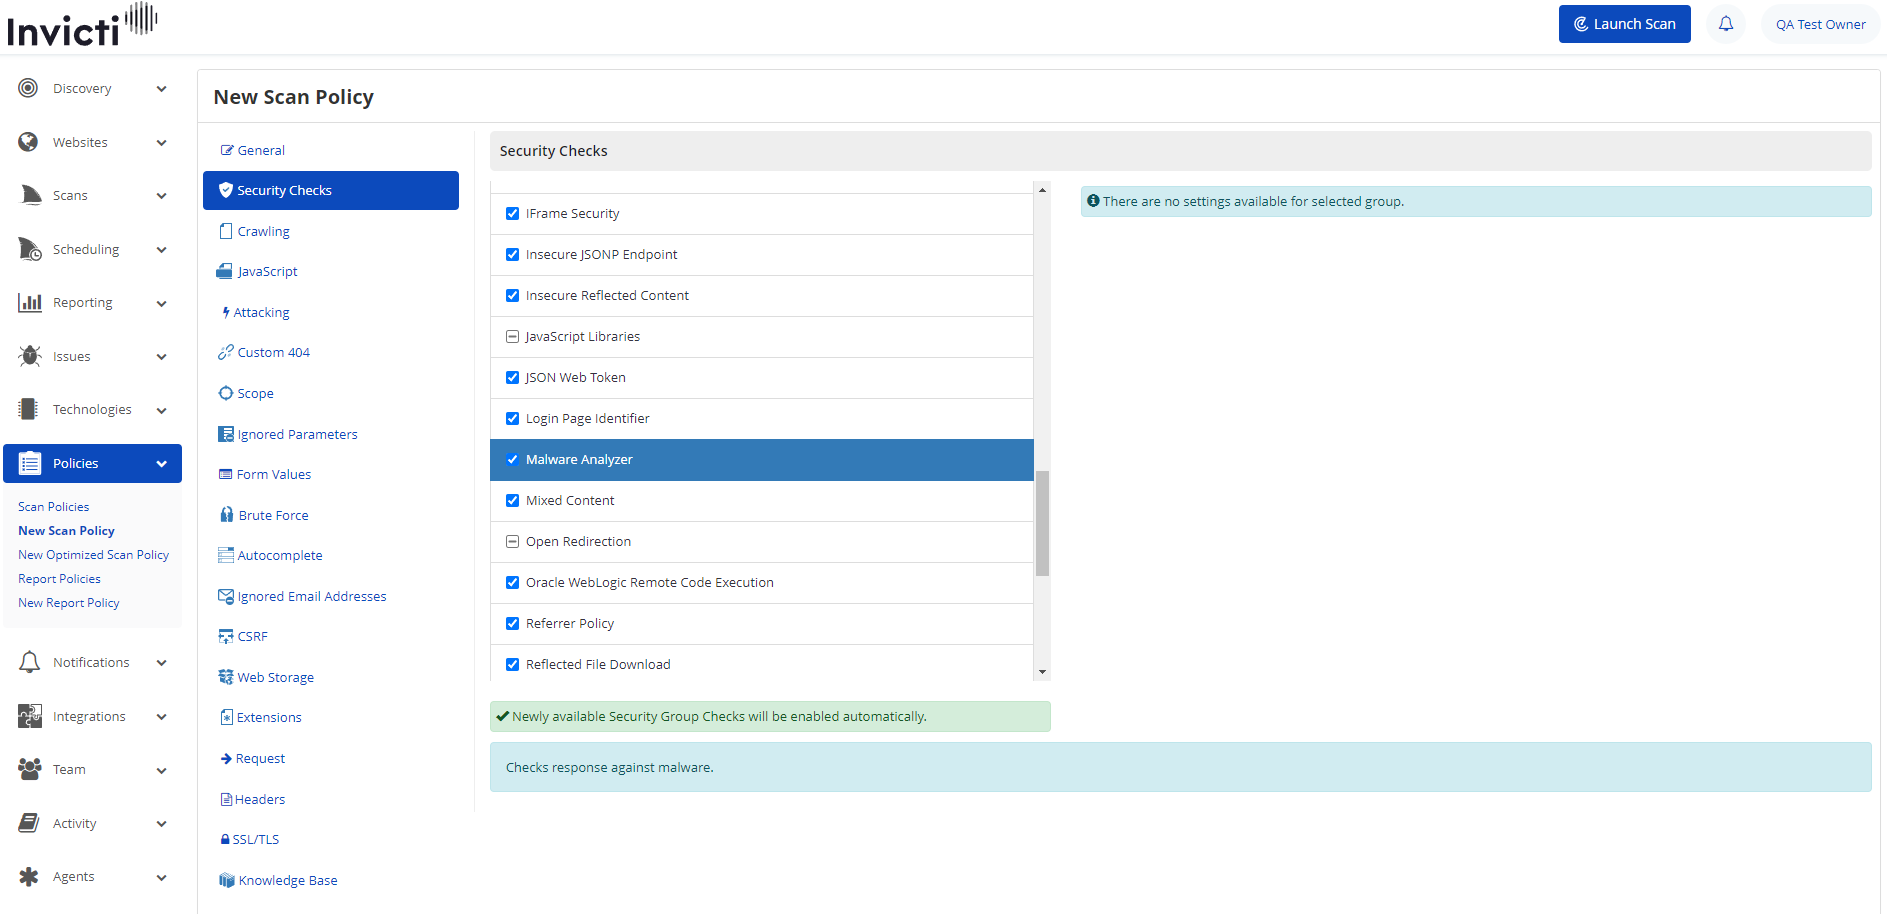This screenshot has width=1887, height=914.
Task: Expand the Discovery menu chevron
Action: [x=161, y=89]
